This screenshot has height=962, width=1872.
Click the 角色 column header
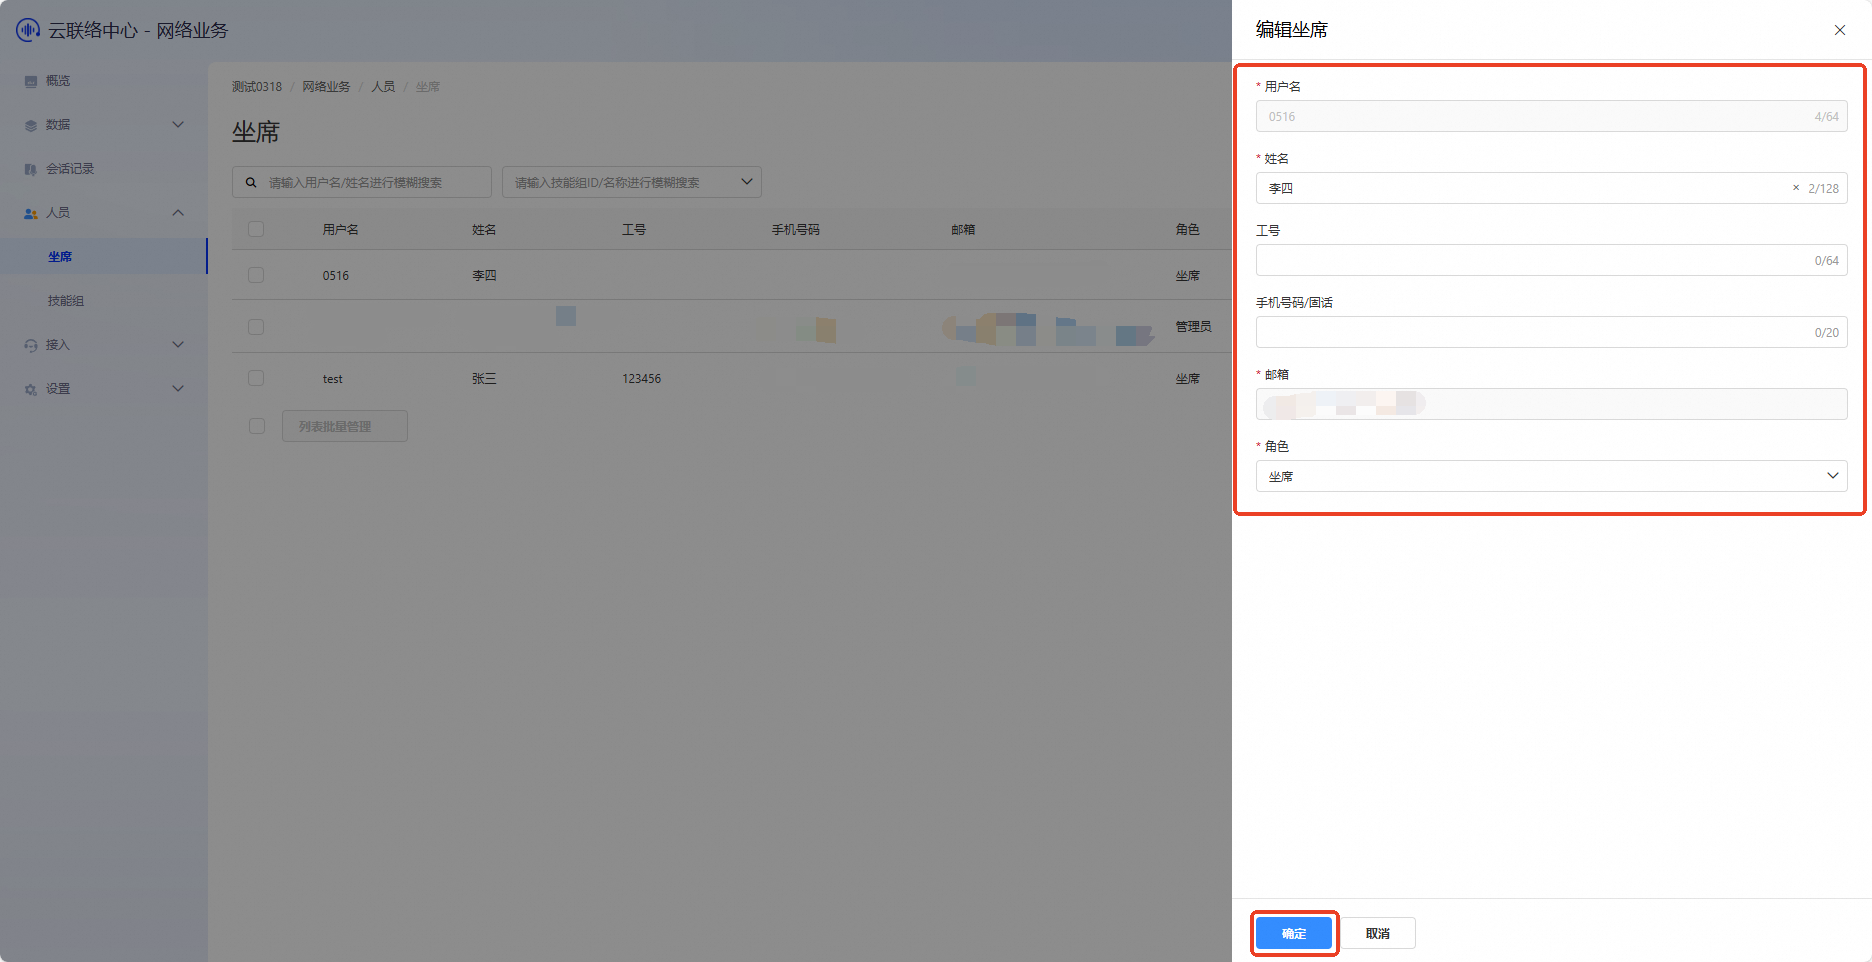coord(1188,229)
